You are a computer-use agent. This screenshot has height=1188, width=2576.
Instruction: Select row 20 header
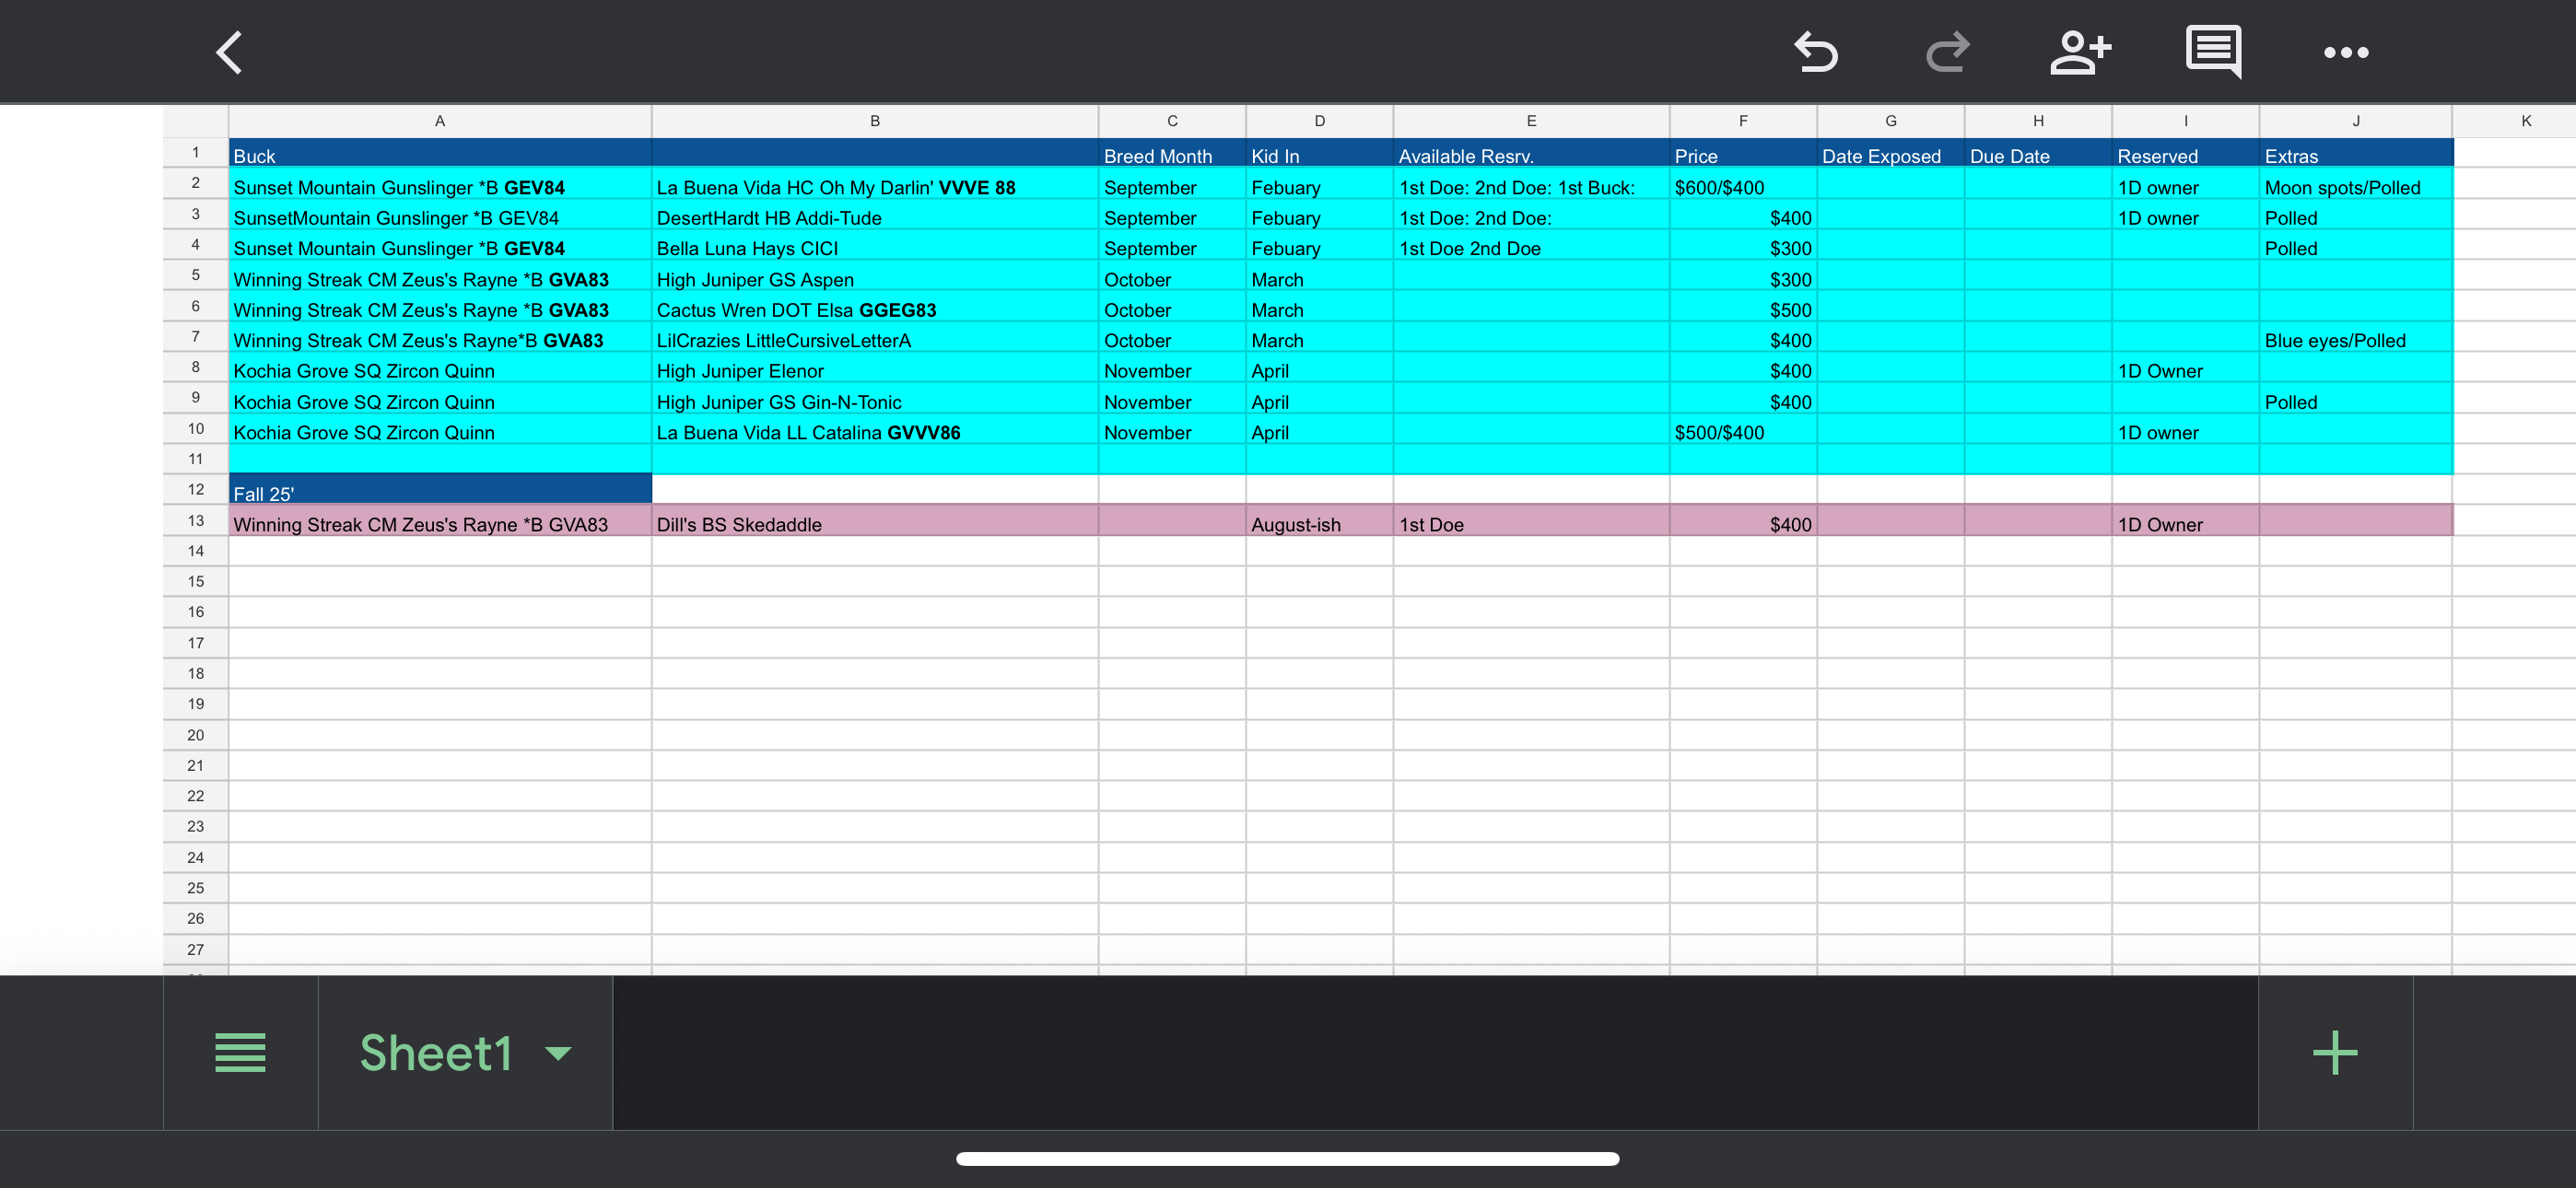coord(196,735)
